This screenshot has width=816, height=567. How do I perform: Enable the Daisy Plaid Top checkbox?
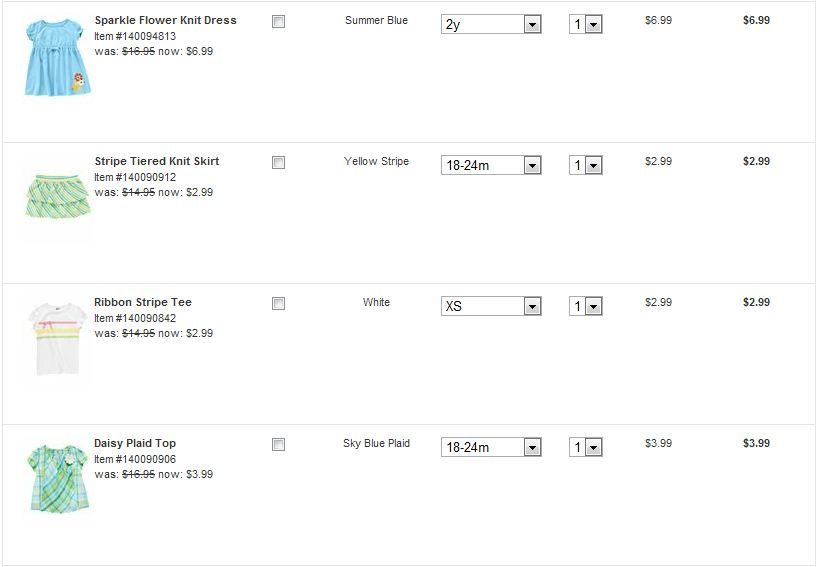(x=278, y=444)
